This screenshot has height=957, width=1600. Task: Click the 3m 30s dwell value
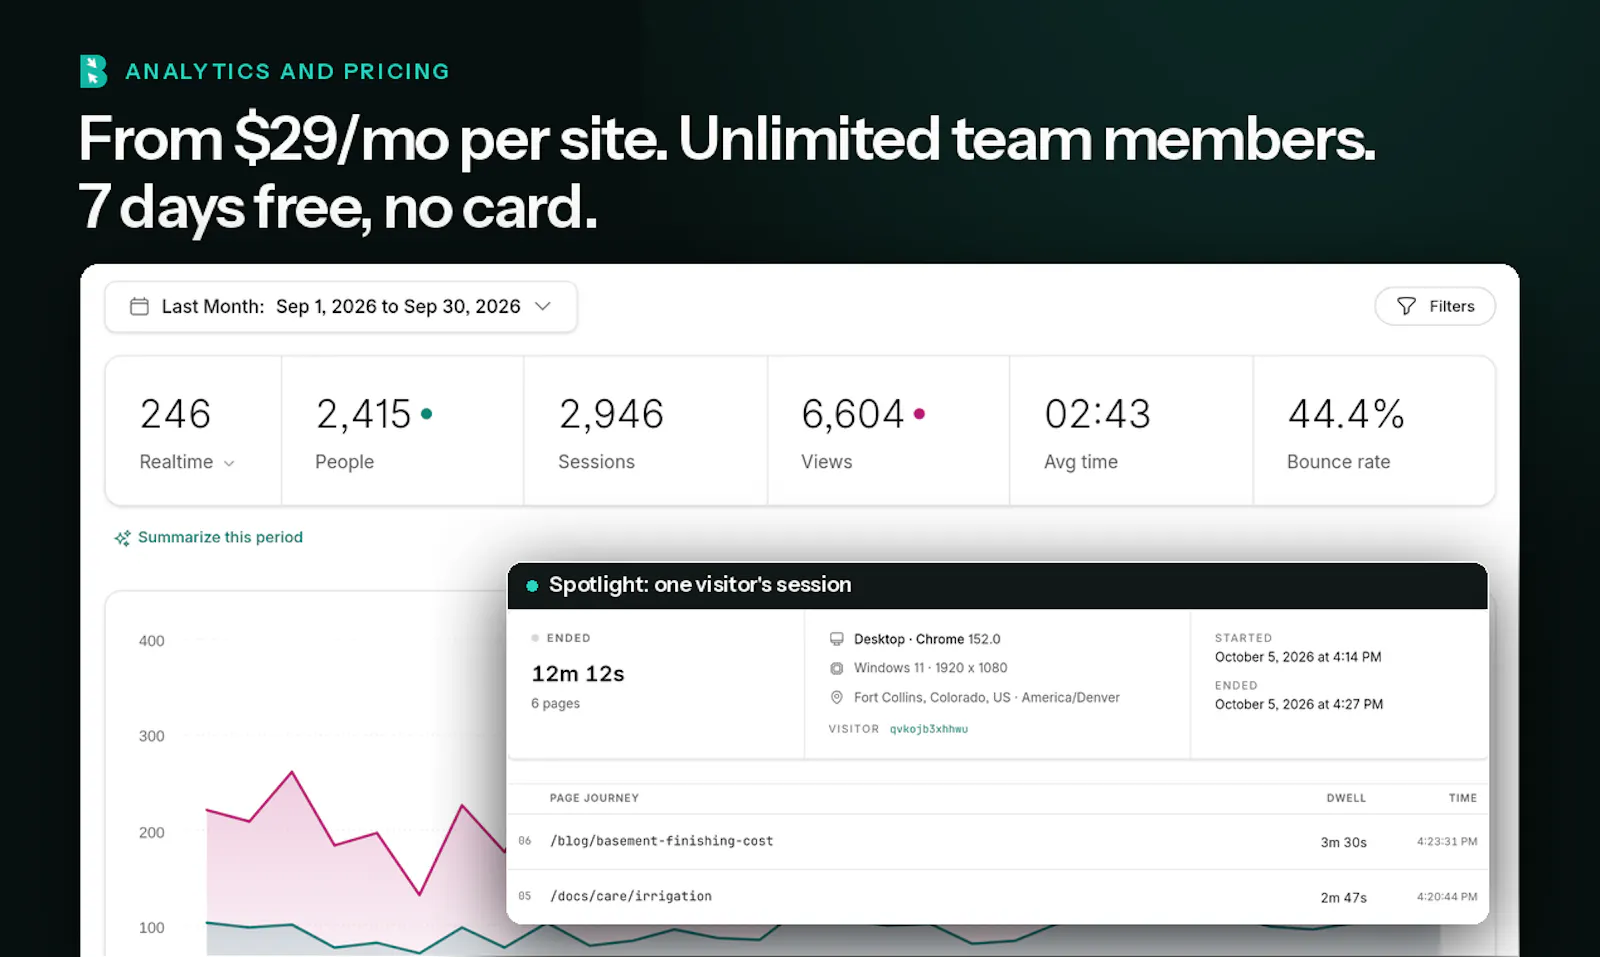click(1343, 842)
